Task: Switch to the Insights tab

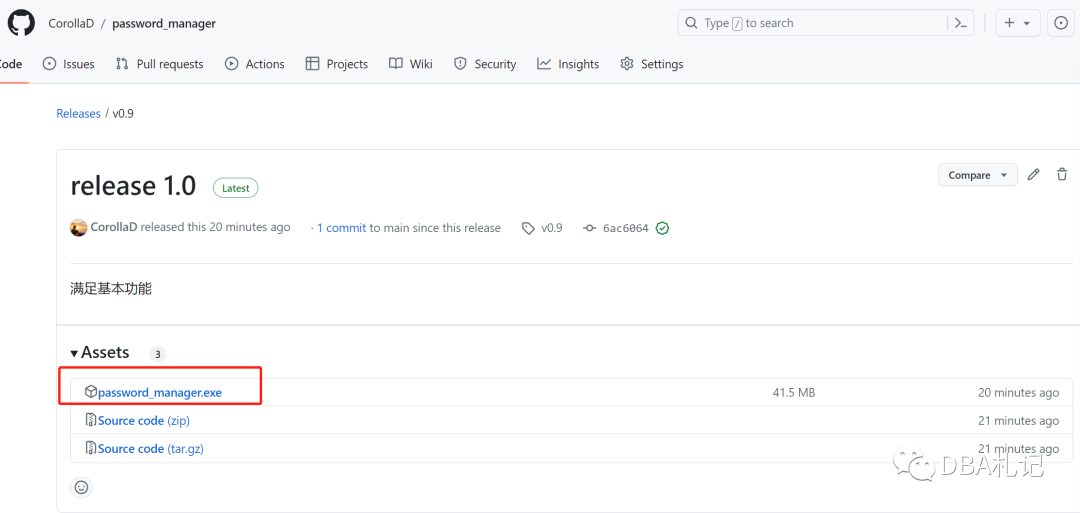Action: tap(568, 64)
